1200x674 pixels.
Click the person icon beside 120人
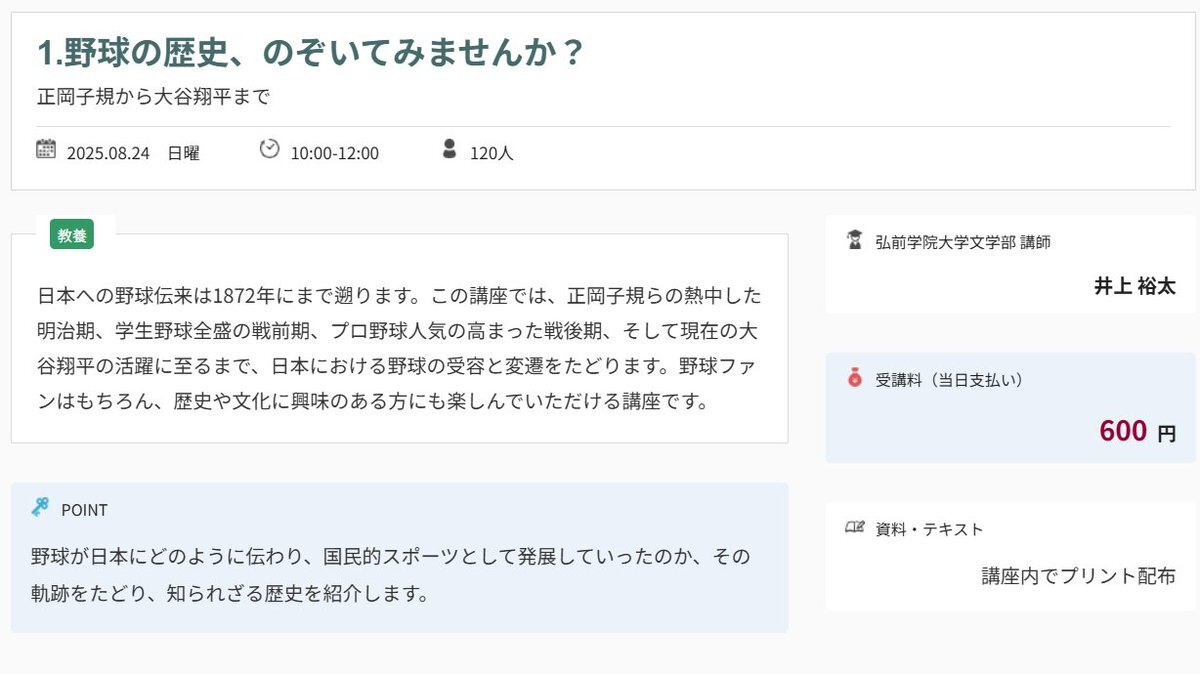(x=449, y=150)
